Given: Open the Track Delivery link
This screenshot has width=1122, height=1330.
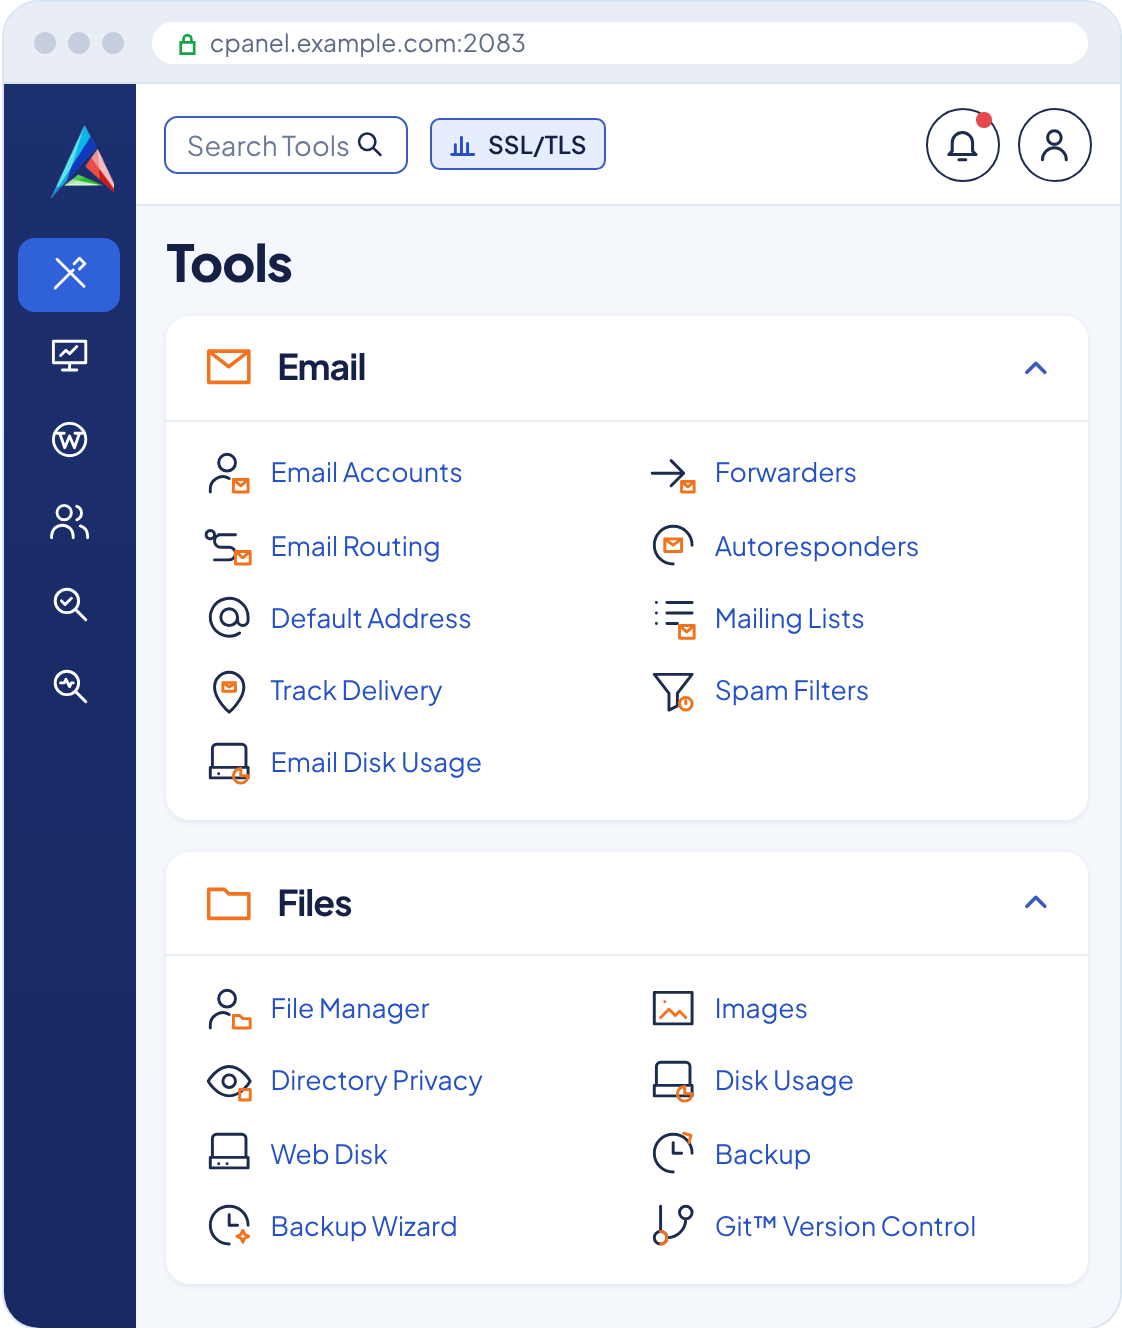Looking at the screenshot, I should click(x=356, y=691).
